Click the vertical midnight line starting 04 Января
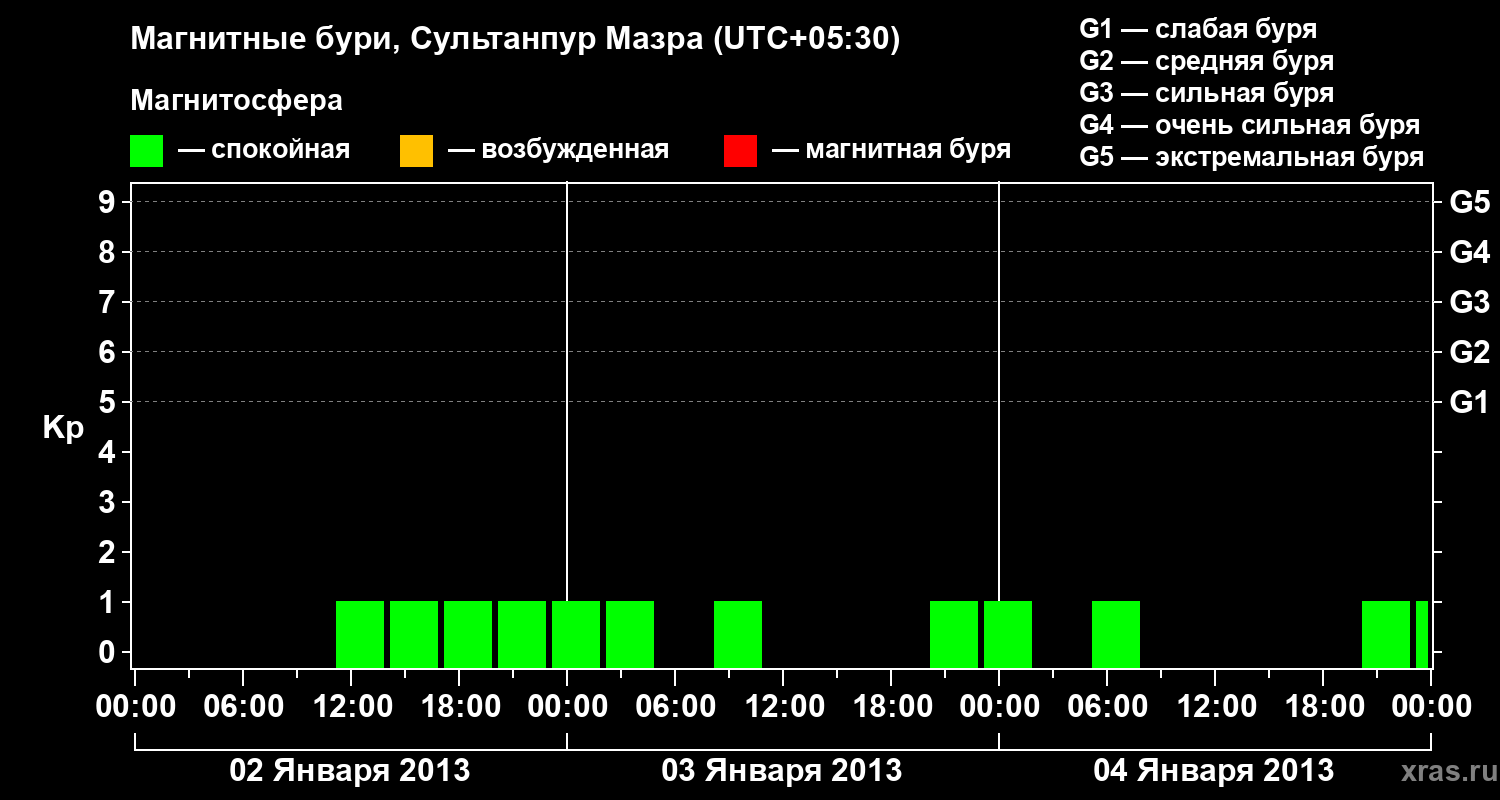1500x800 pixels. 999,390
